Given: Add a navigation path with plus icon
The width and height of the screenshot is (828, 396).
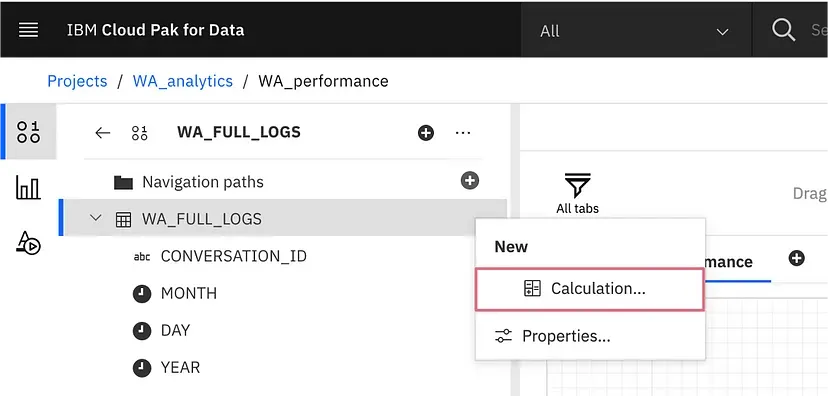Looking at the screenshot, I should coord(469,181).
